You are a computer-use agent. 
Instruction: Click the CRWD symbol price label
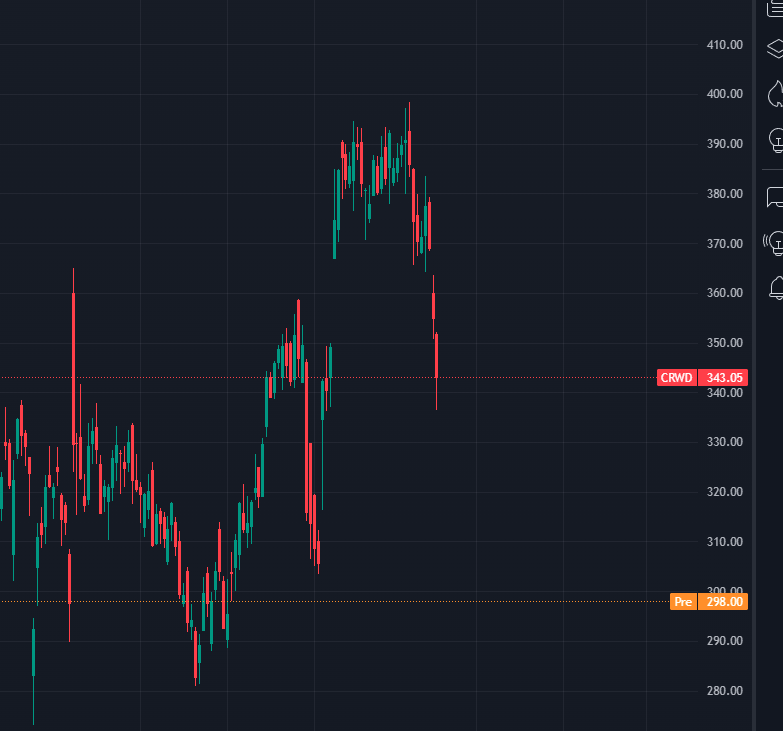pos(676,377)
